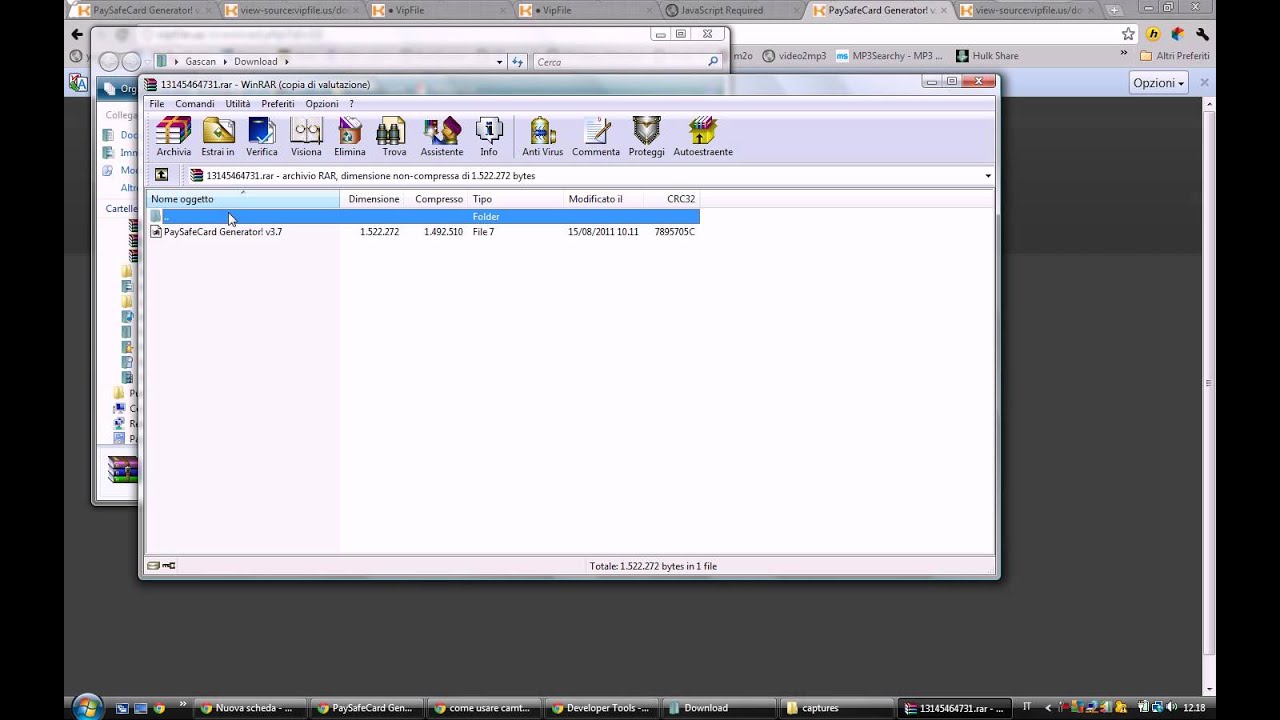Click the 15/08/2011 10.11 date cell
Image resolution: width=1280 pixels, height=720 pixels.
click(x=603, y=232)
